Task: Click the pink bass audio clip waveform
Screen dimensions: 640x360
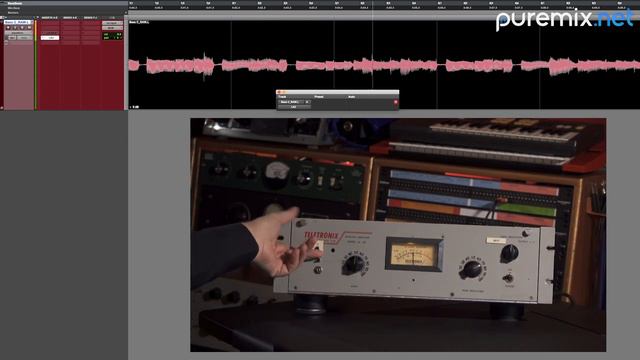Action: [384, 65]
